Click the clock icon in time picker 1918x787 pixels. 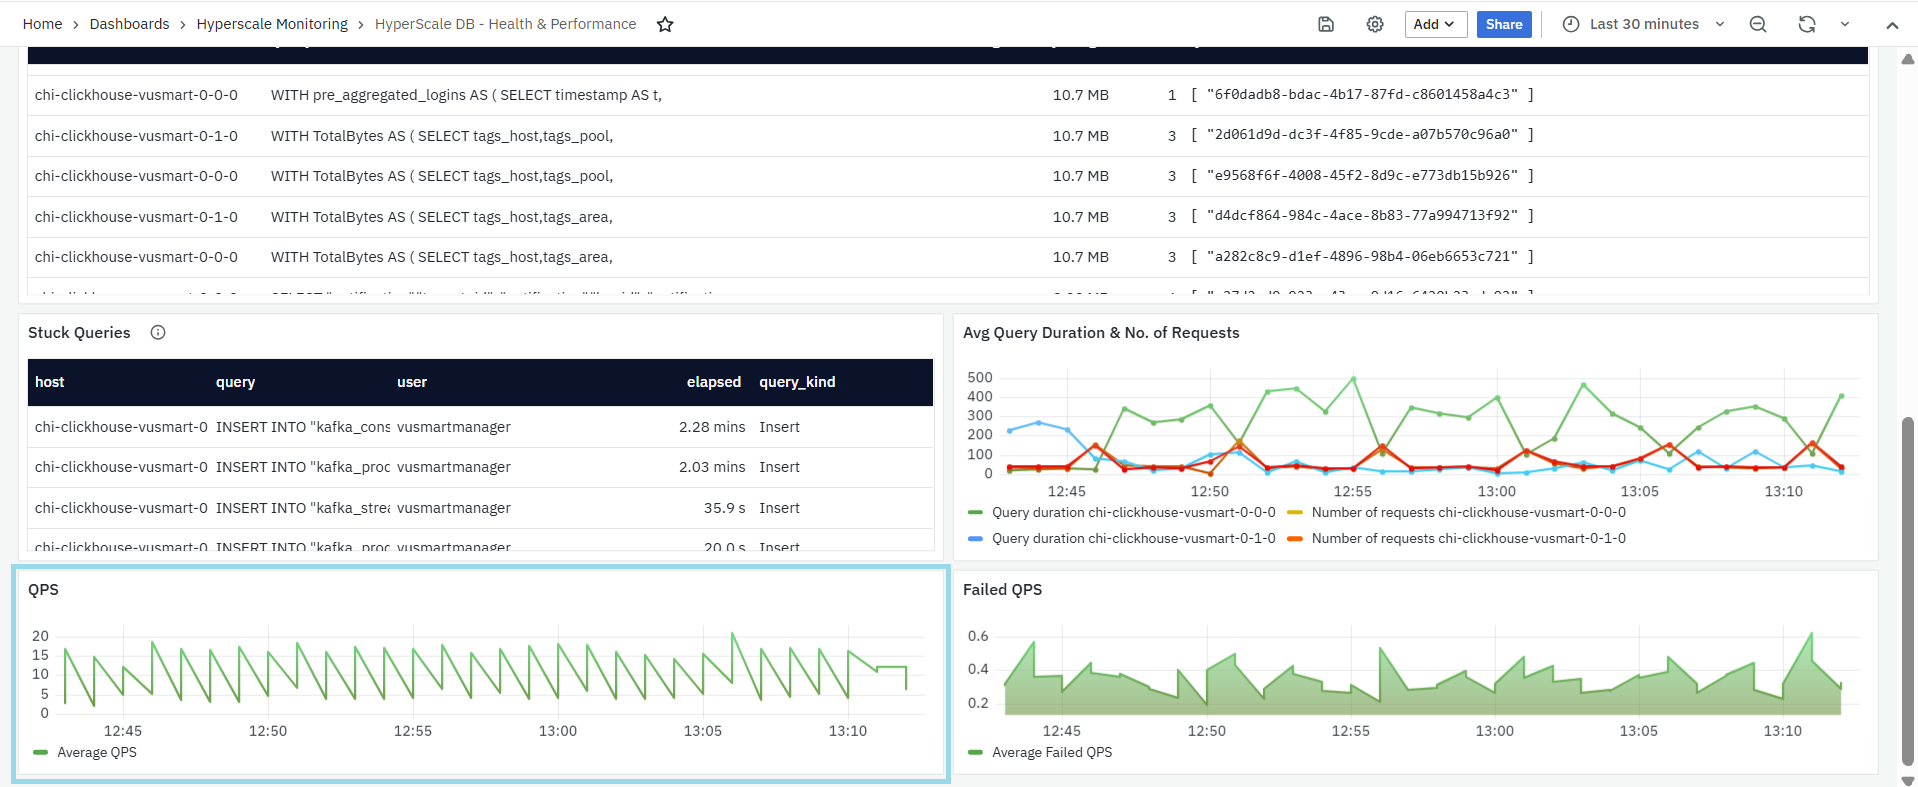[x=1571, y=25]
